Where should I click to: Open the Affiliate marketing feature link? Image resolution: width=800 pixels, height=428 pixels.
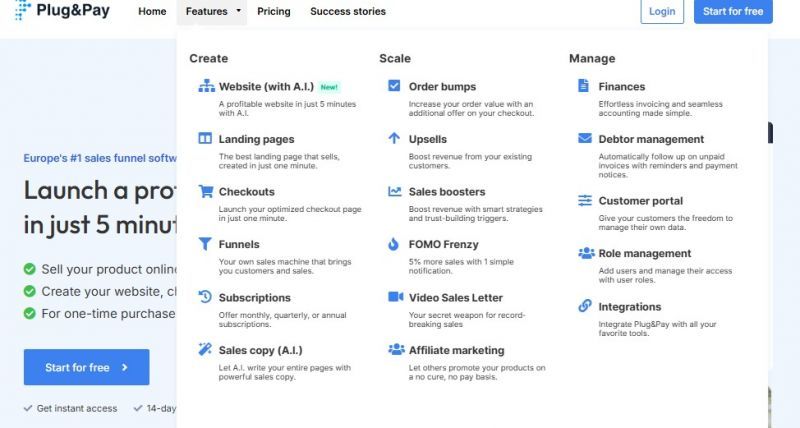(x=456, y=350)
